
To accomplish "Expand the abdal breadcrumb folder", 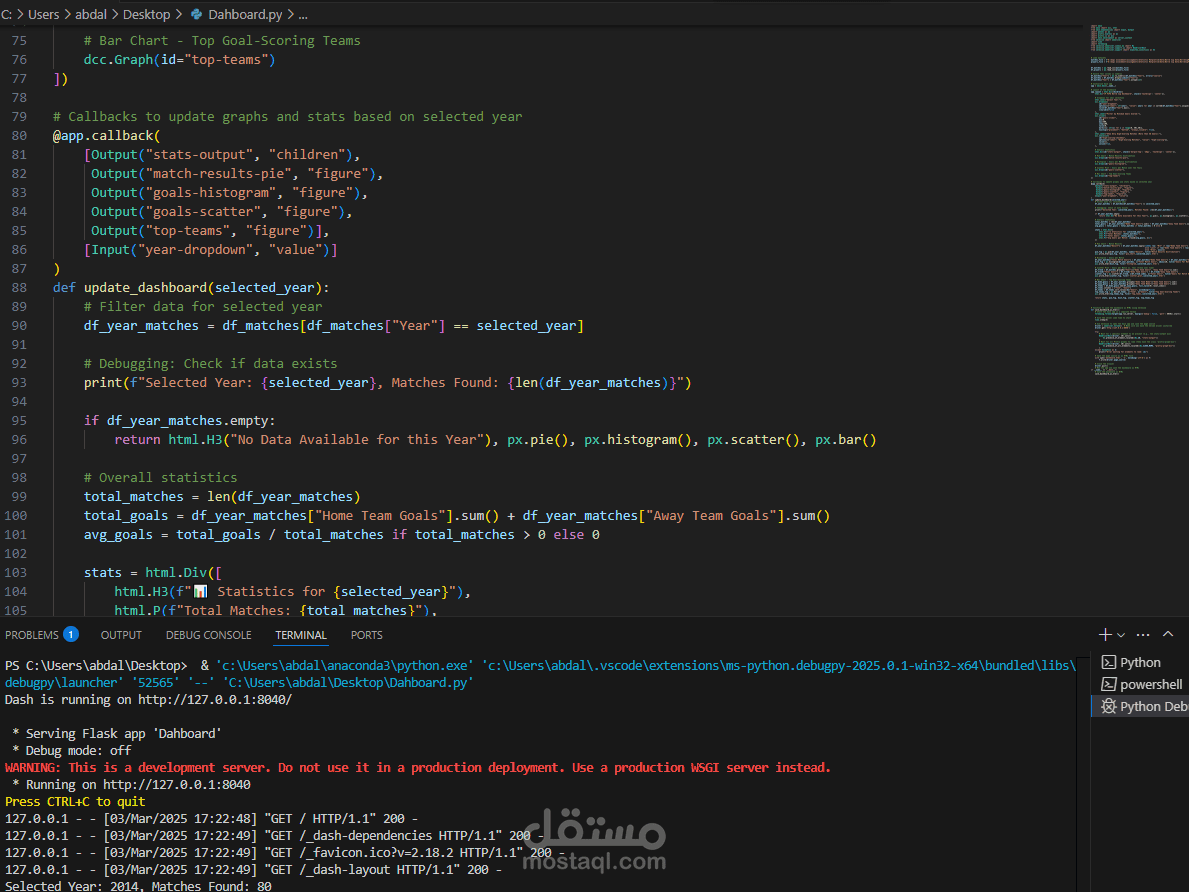I will tap(91, 14).
